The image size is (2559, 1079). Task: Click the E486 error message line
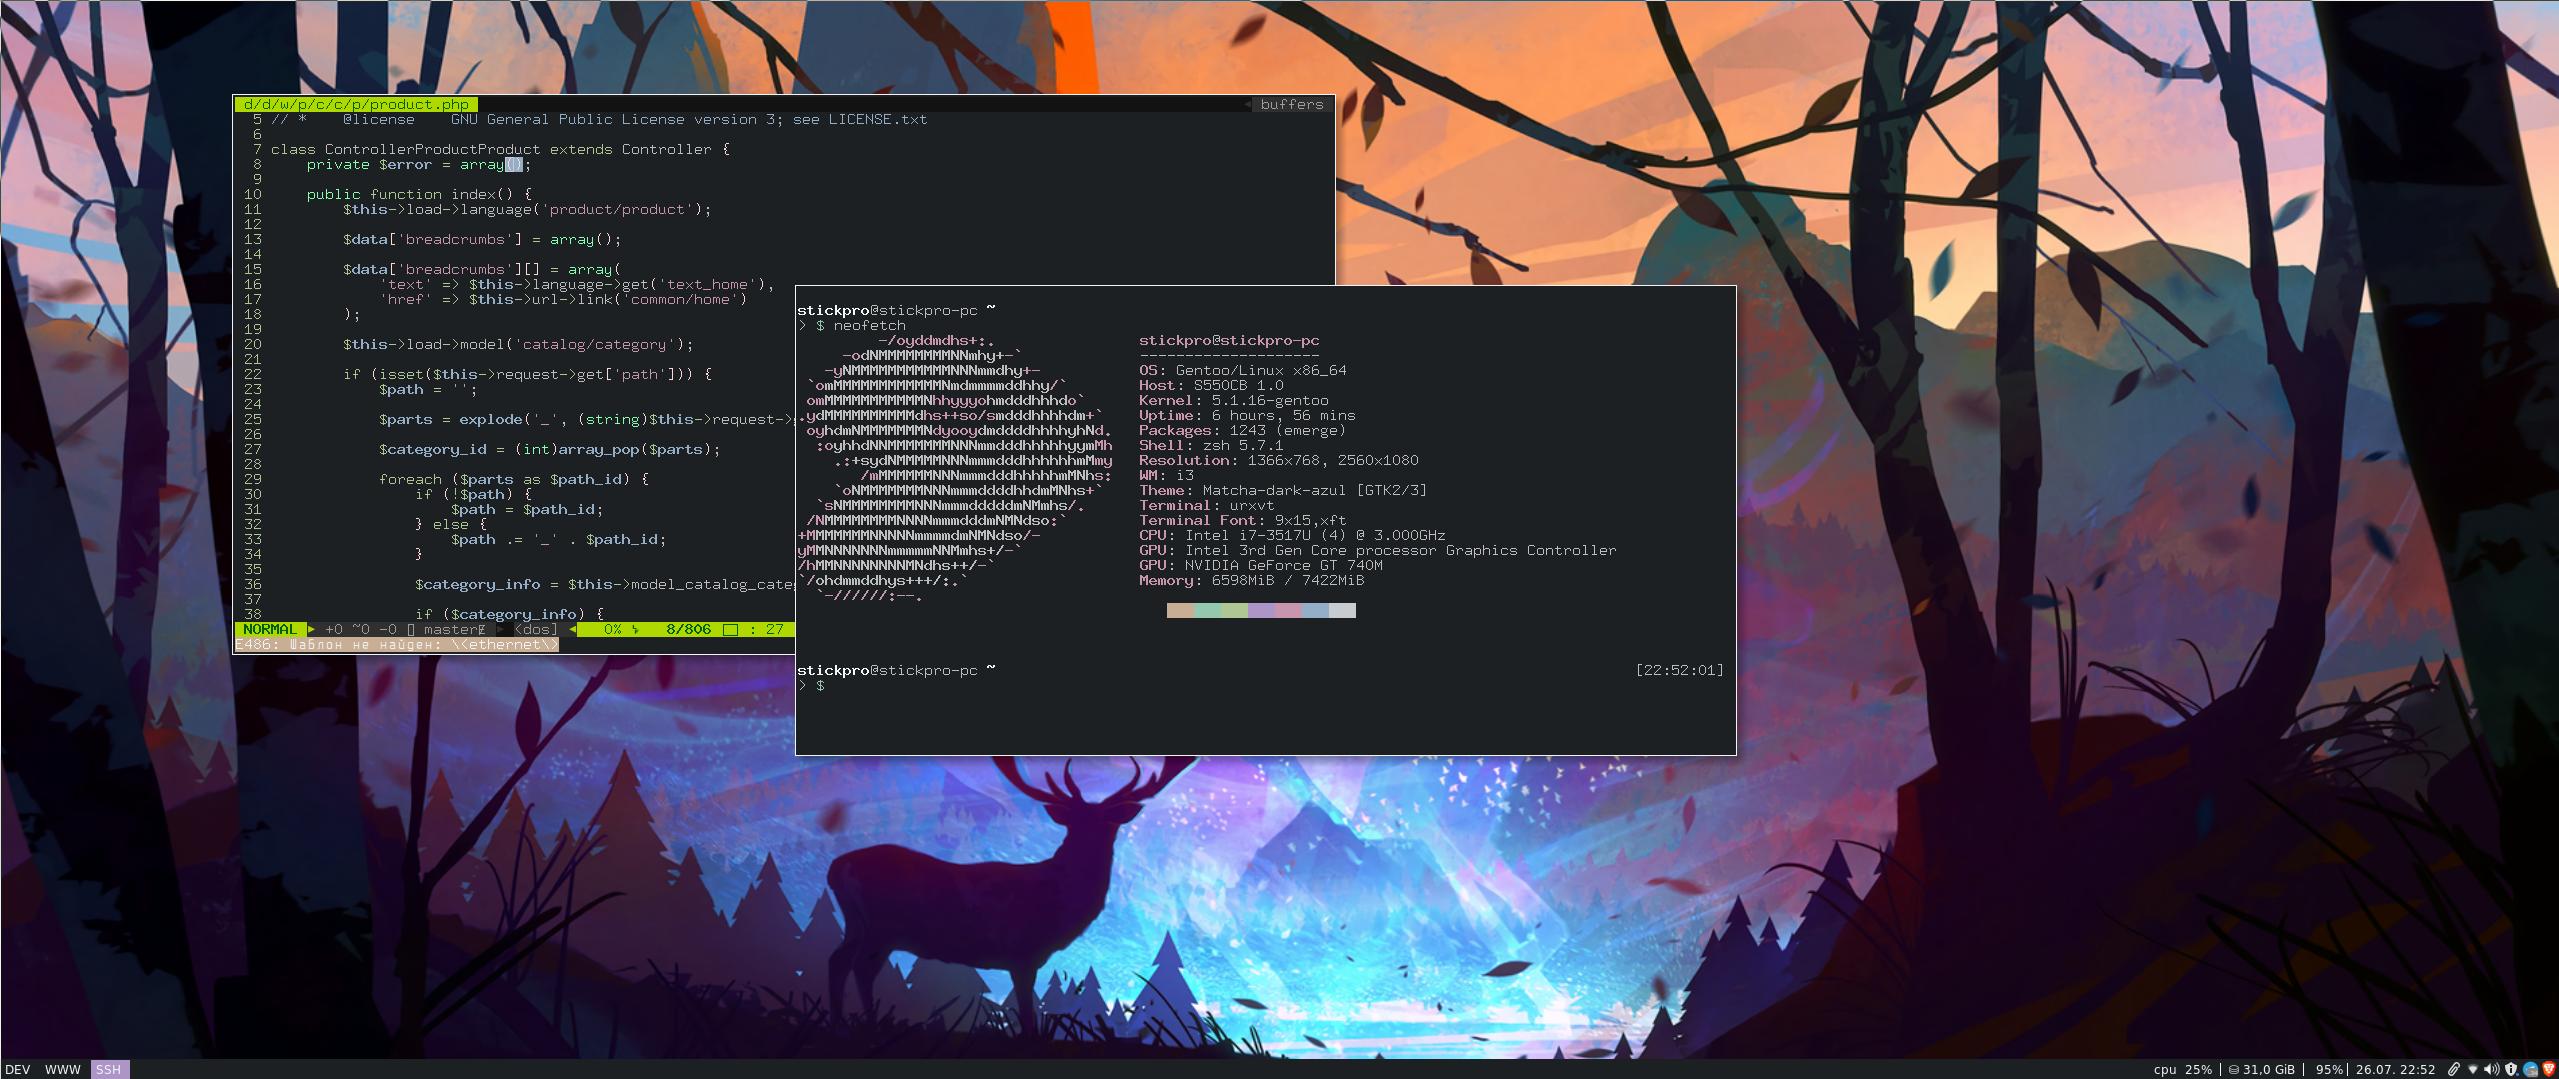[x=397, y=644]
